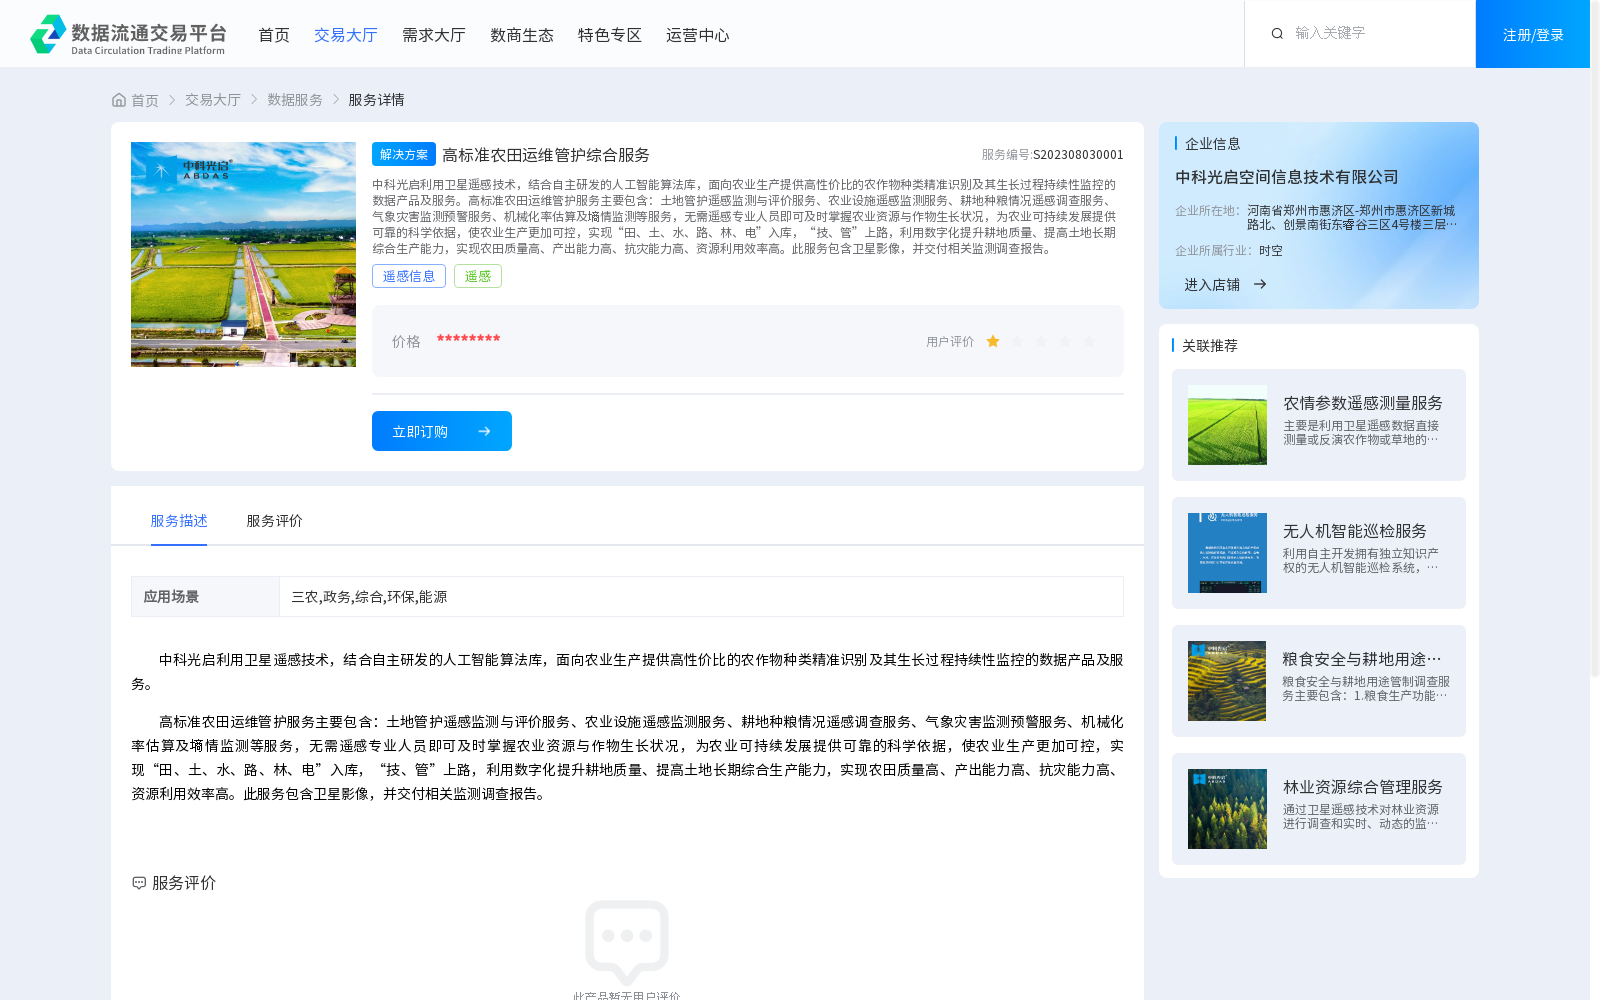The height and width of the screenshot is (1000, 1600).
Task: Click the farmland product main image
Action: (243, 254)
